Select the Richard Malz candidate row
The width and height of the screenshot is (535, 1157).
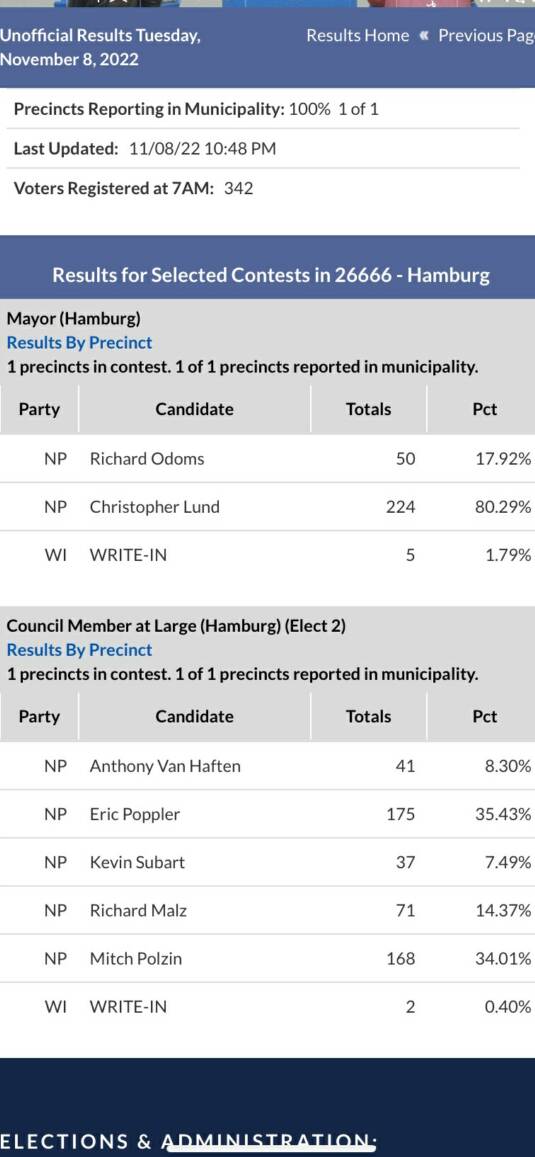(x=267, y=911)
